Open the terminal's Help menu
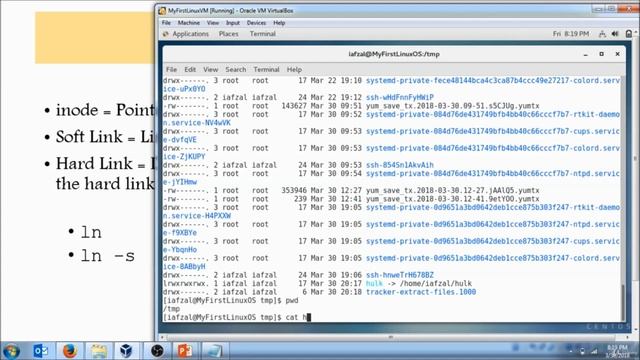This screenshot has width=640, height=360. [294, 69]
